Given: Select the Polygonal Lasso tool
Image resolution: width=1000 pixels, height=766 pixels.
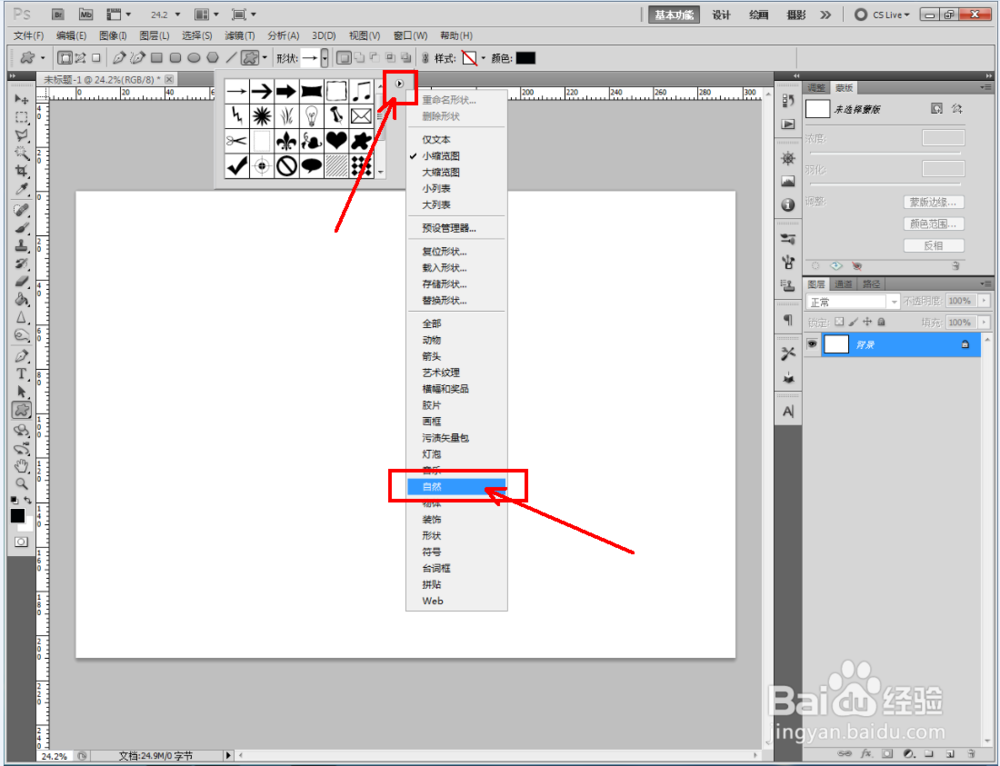Looking at the screenshot, I should tap(21, 135).
